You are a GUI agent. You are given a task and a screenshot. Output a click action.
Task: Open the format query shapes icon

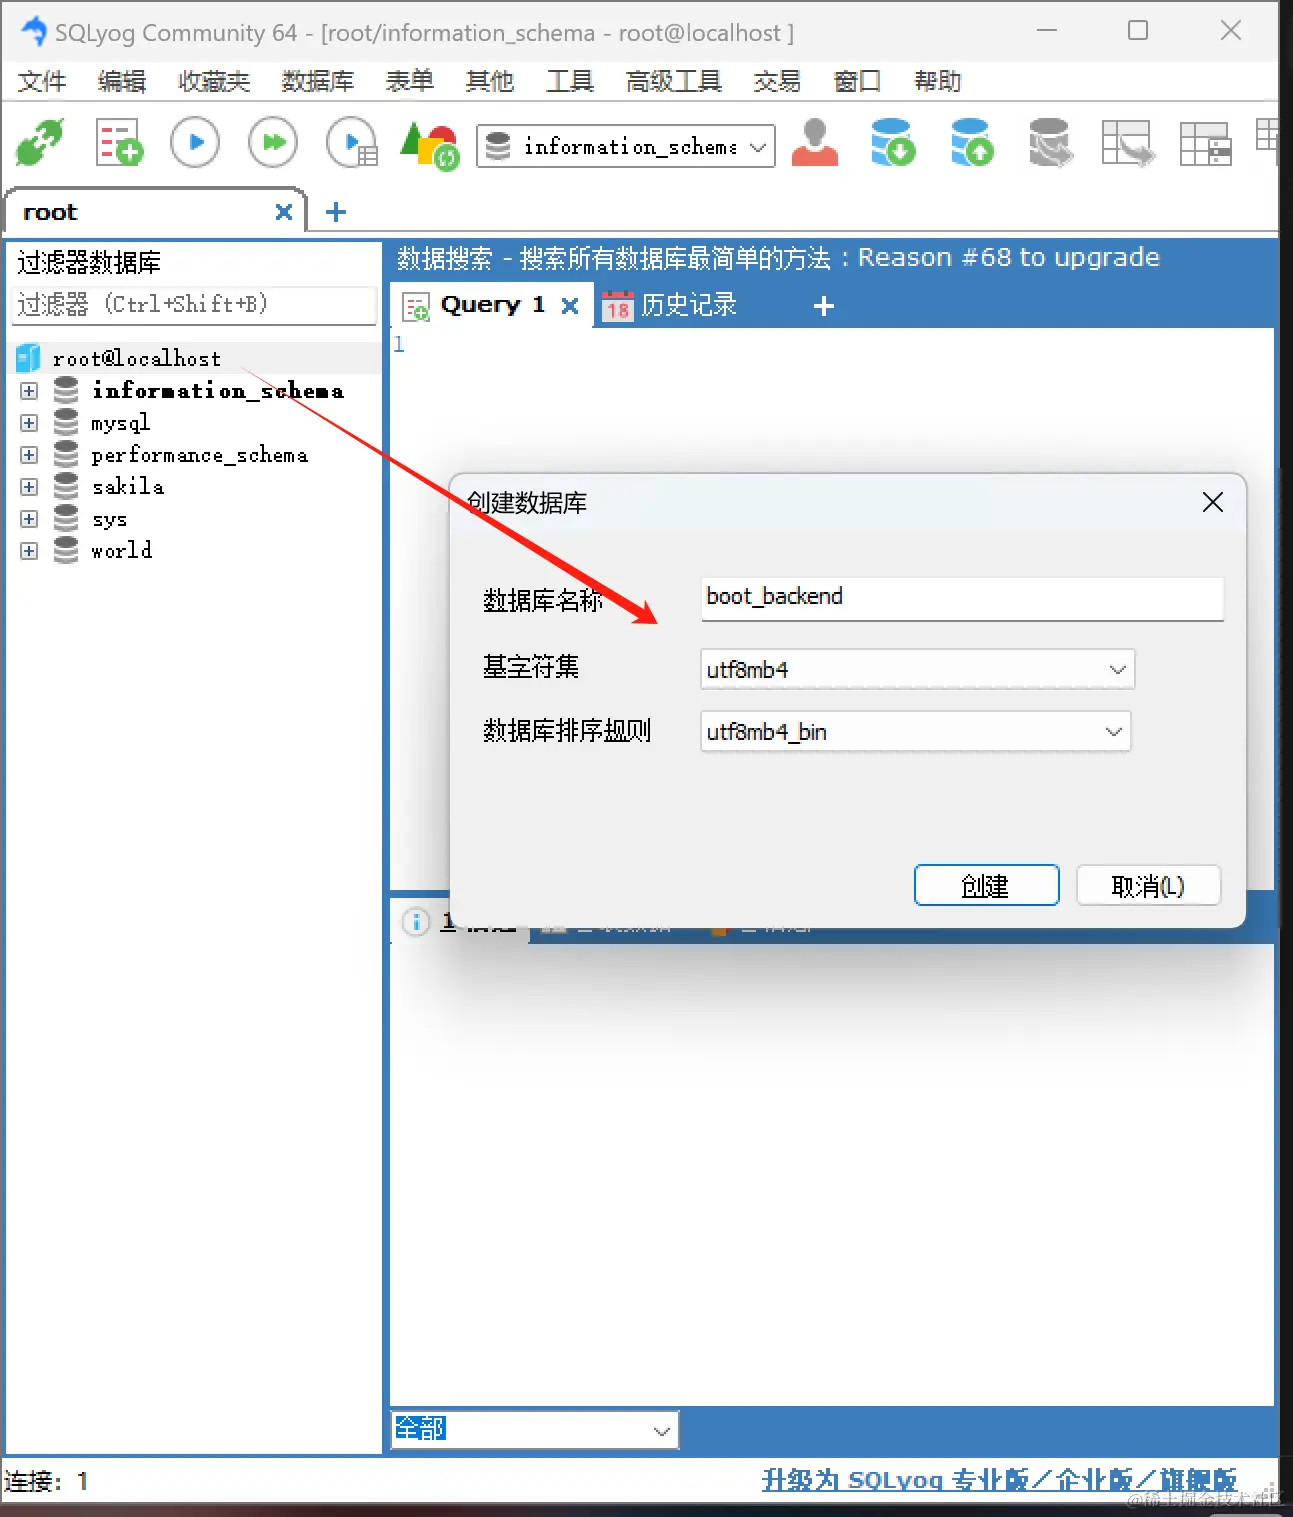click(x=429, y=145)
